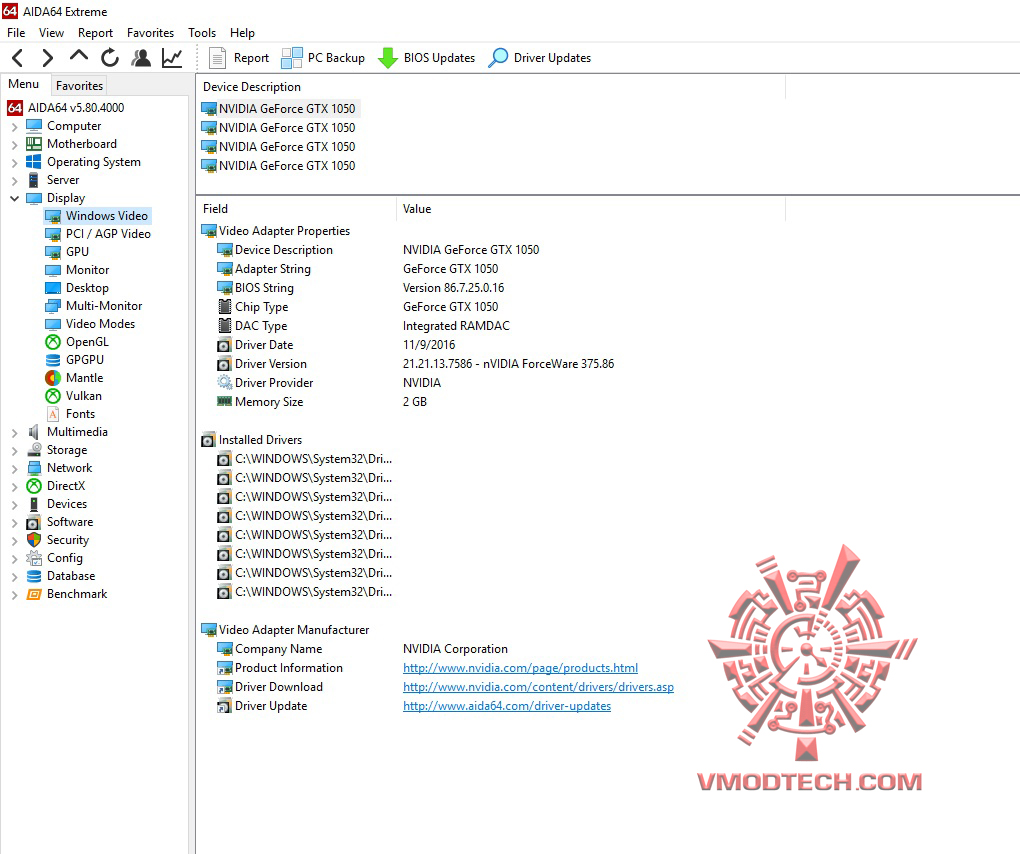Image resolution: width=1020 pixels, height=854 pixels.
Task: Expand the Multimedia tree node
Action: [x=14, y=432]
